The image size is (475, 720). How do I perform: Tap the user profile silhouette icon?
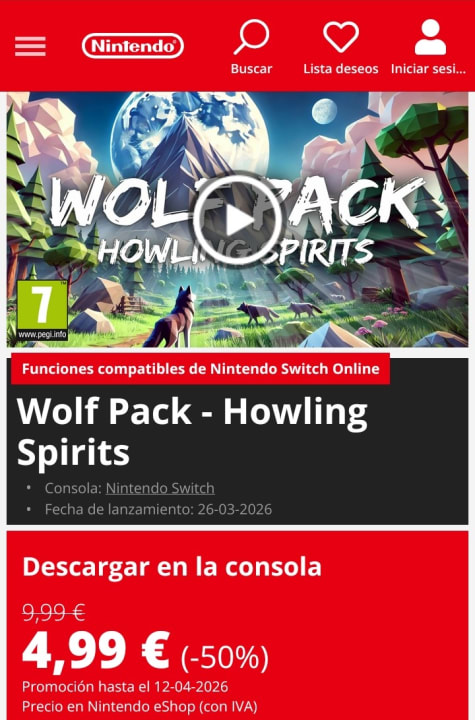point(430,37)
